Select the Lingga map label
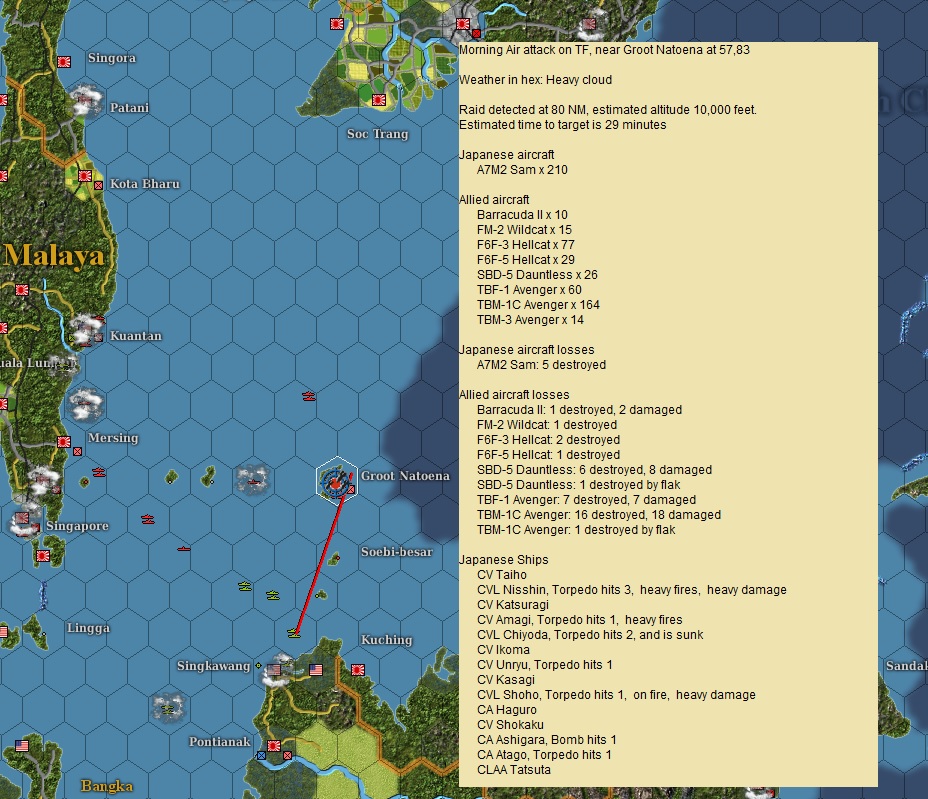Viewport: 928px width, 799px height. coord(88,628)
